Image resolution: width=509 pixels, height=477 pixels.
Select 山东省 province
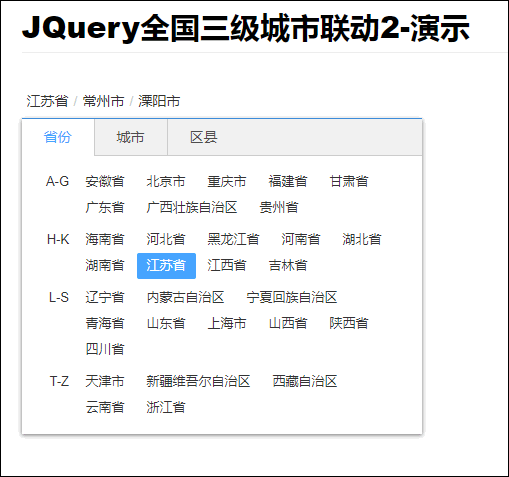point(166,323)
